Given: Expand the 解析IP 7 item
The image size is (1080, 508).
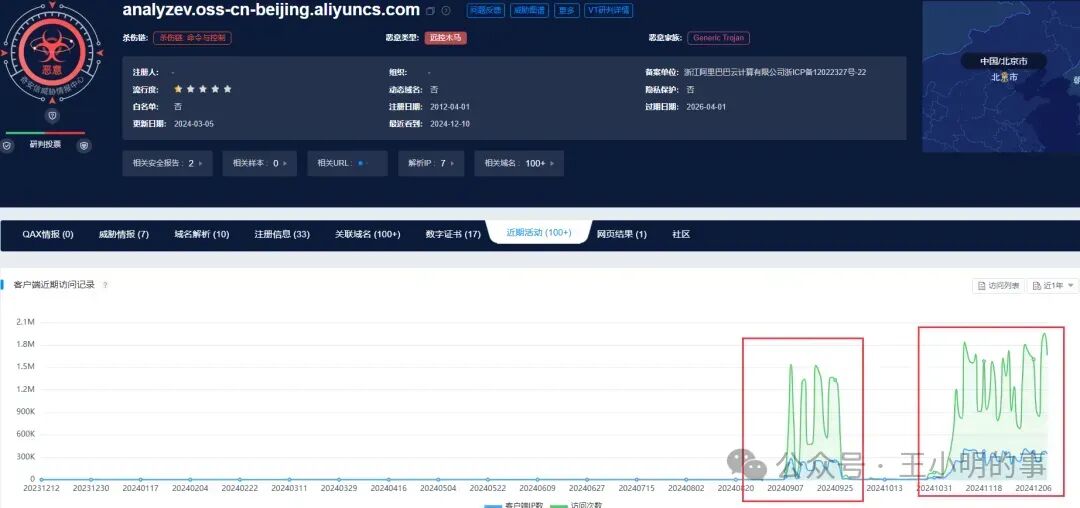Looking at the screenshot, I should pyautogui.click(x=431, y=163).
